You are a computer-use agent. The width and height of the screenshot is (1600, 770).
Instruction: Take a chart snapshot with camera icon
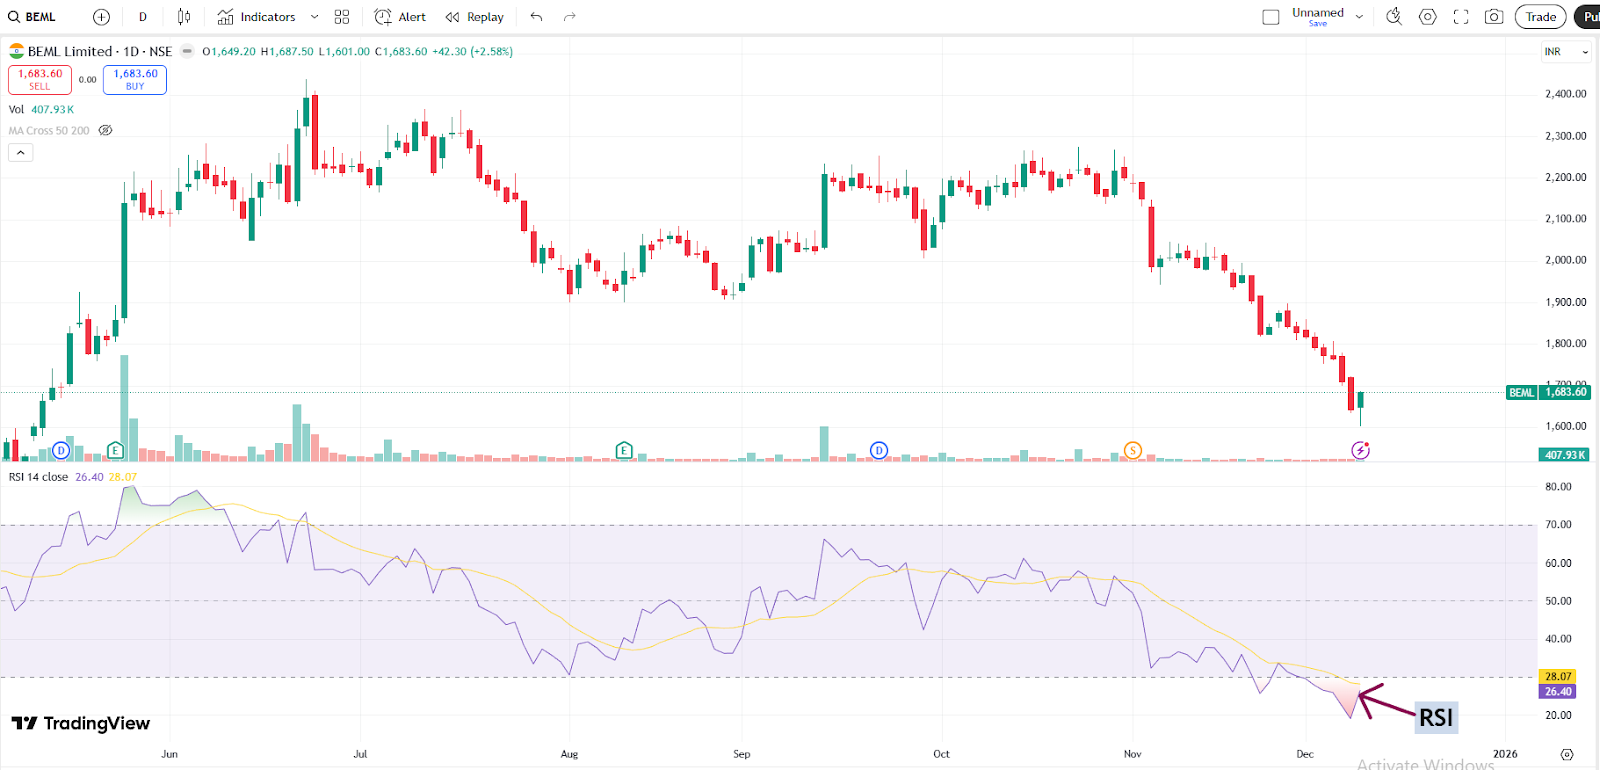coord(1494,17)
